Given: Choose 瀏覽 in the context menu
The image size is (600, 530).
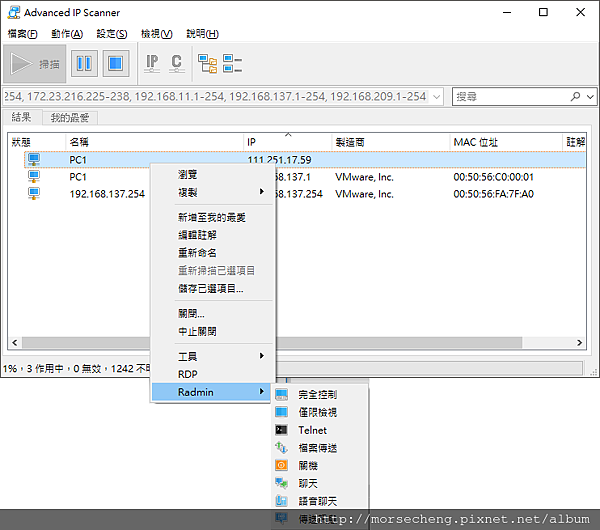Looking at the screenshot, I should [213, 174].
